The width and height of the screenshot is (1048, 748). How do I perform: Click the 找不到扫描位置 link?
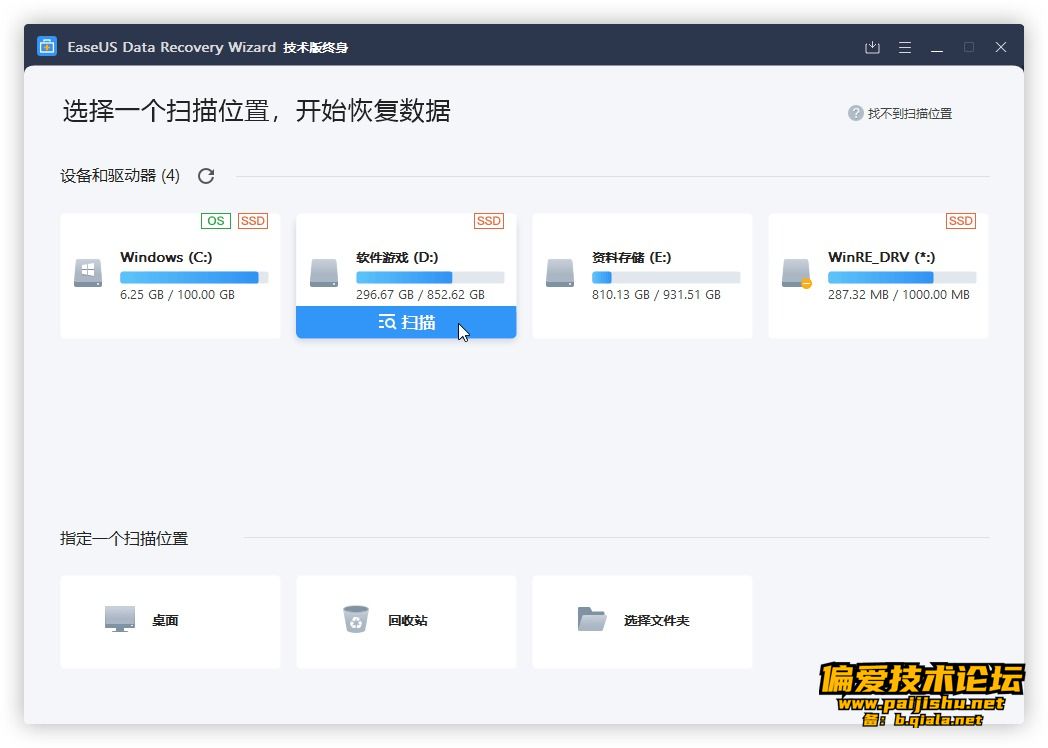[x=910, y=114]
